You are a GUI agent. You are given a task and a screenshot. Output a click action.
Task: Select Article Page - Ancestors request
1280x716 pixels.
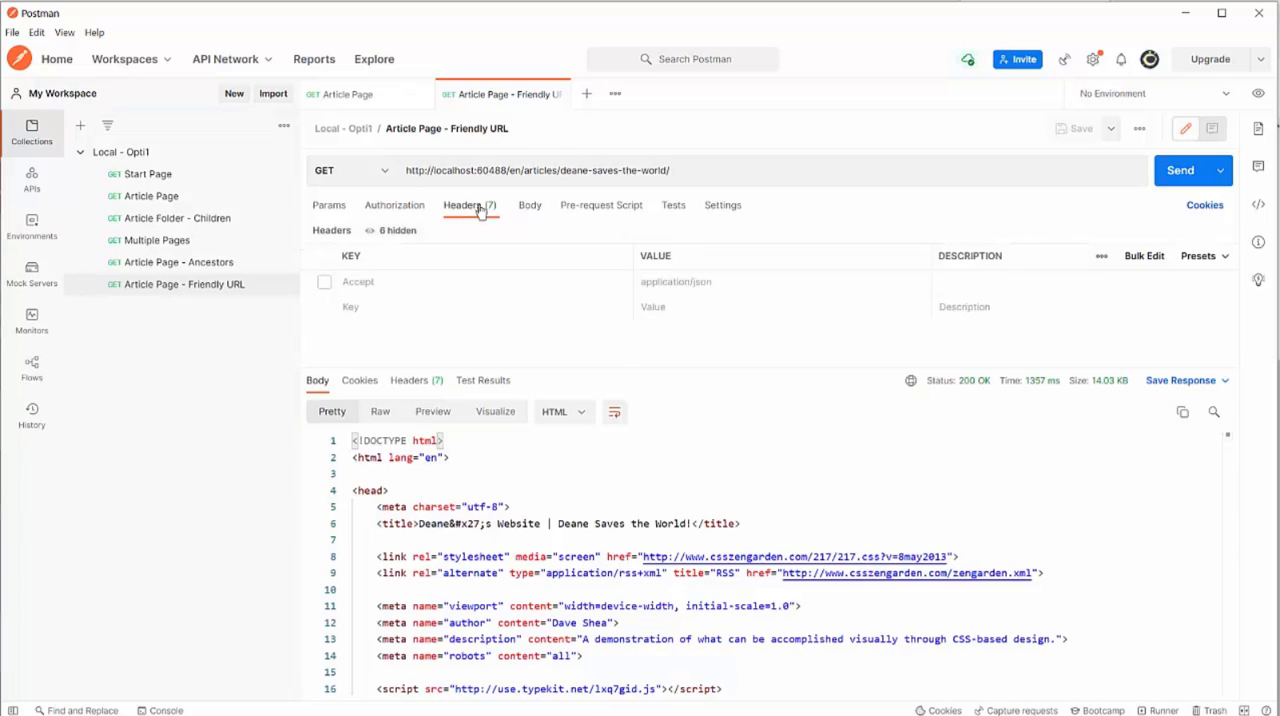coord(178,263)
